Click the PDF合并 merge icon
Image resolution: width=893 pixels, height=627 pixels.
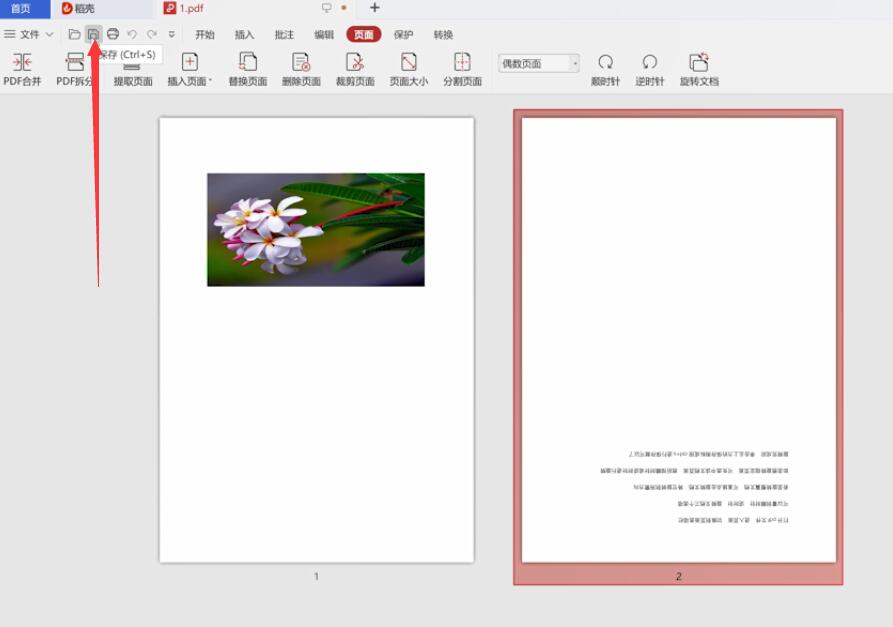pos(22,62)
